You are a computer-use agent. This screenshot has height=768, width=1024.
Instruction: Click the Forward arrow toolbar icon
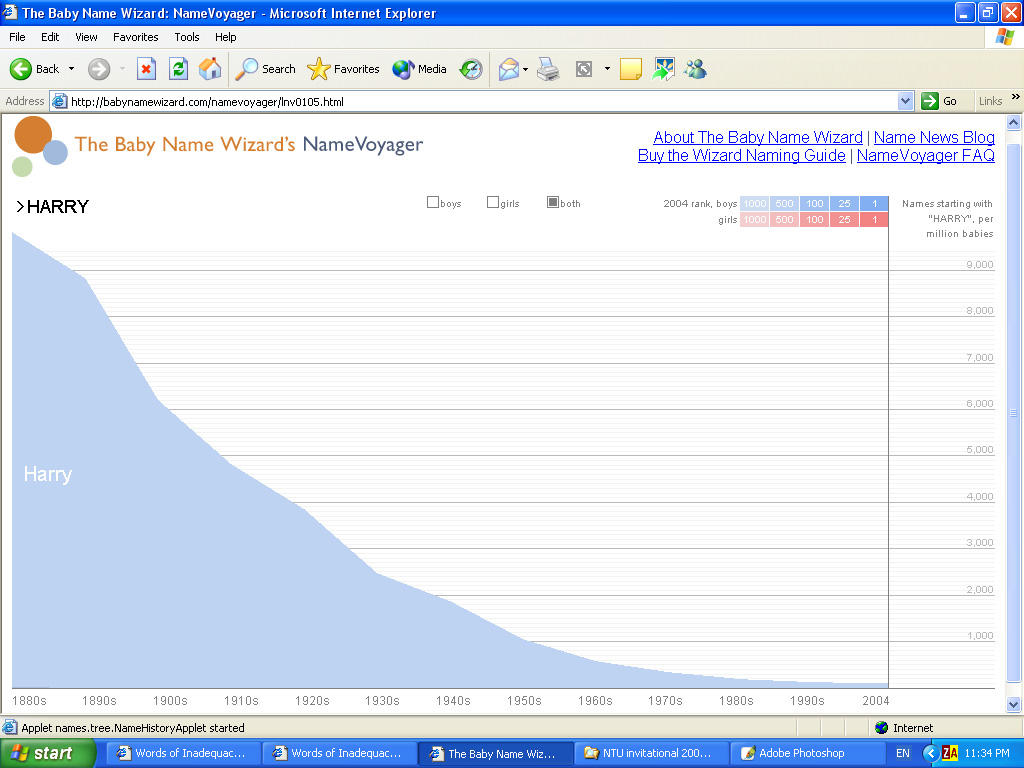[99, 69]
